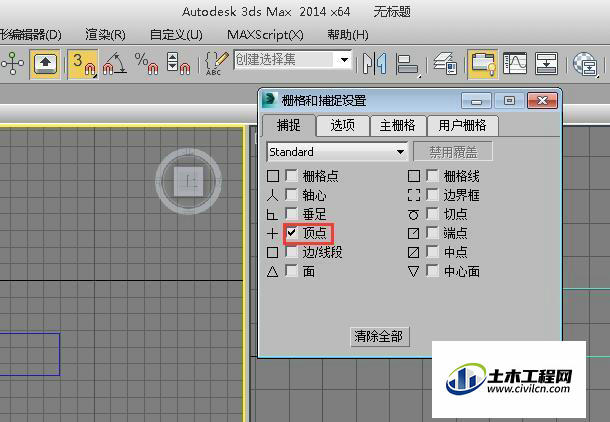This screenshot has height=422, width=610.
Task: Open the 自定义(U) menu
Action: click(x=176, y=35)
